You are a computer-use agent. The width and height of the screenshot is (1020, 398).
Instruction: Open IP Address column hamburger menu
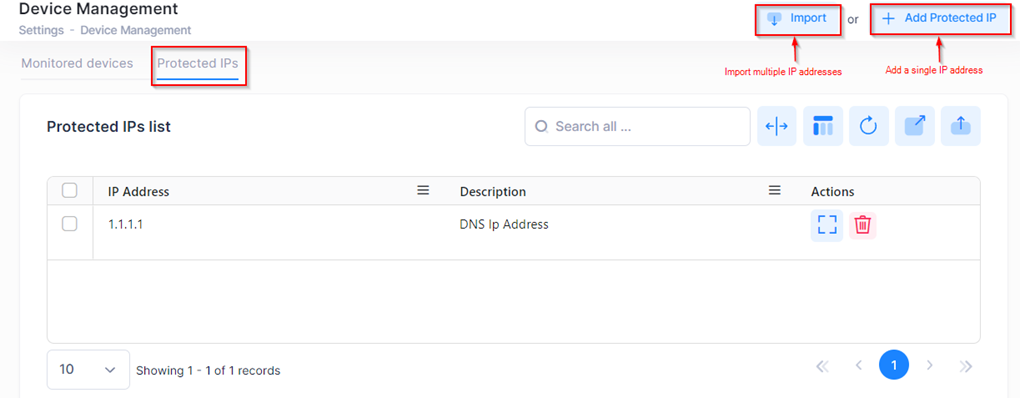pyautogui.click(x=423, y=191)
